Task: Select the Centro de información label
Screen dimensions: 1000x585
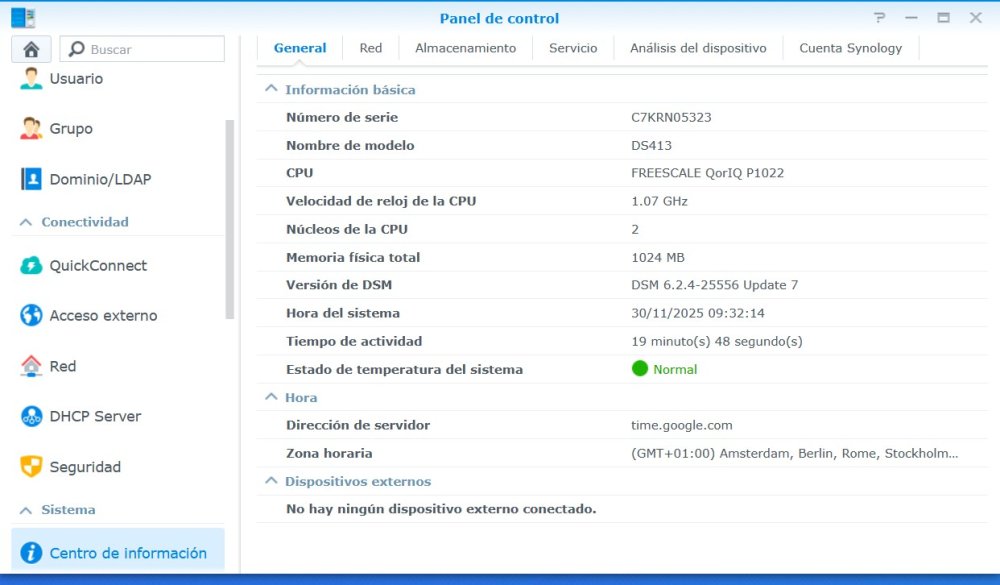Action: (128, 552)
